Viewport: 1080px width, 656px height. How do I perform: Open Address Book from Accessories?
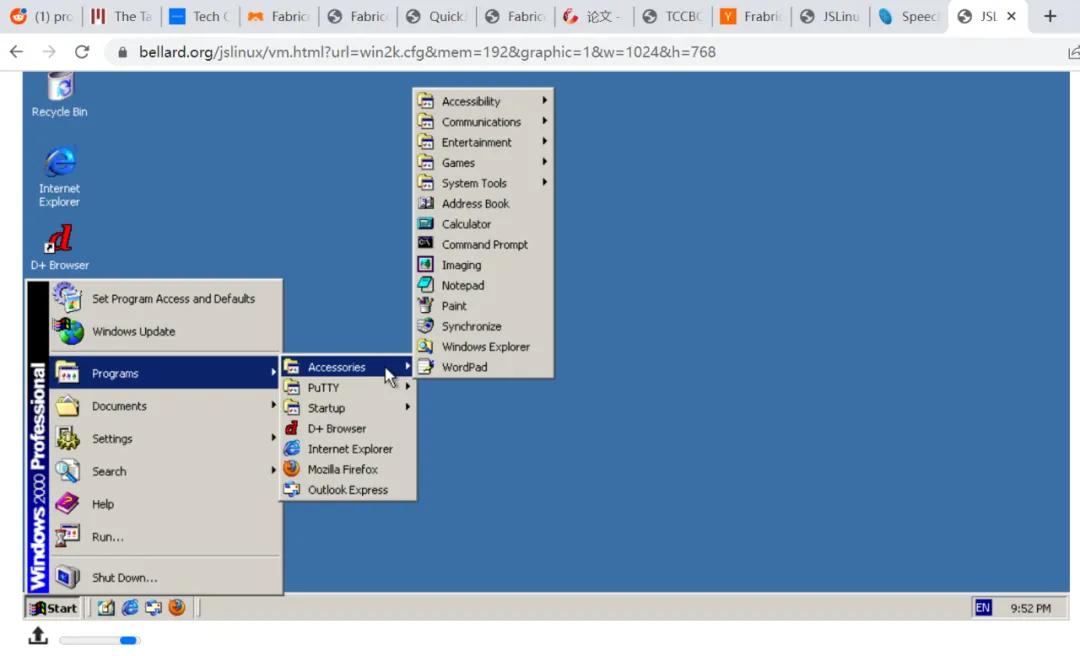point(483,204)
